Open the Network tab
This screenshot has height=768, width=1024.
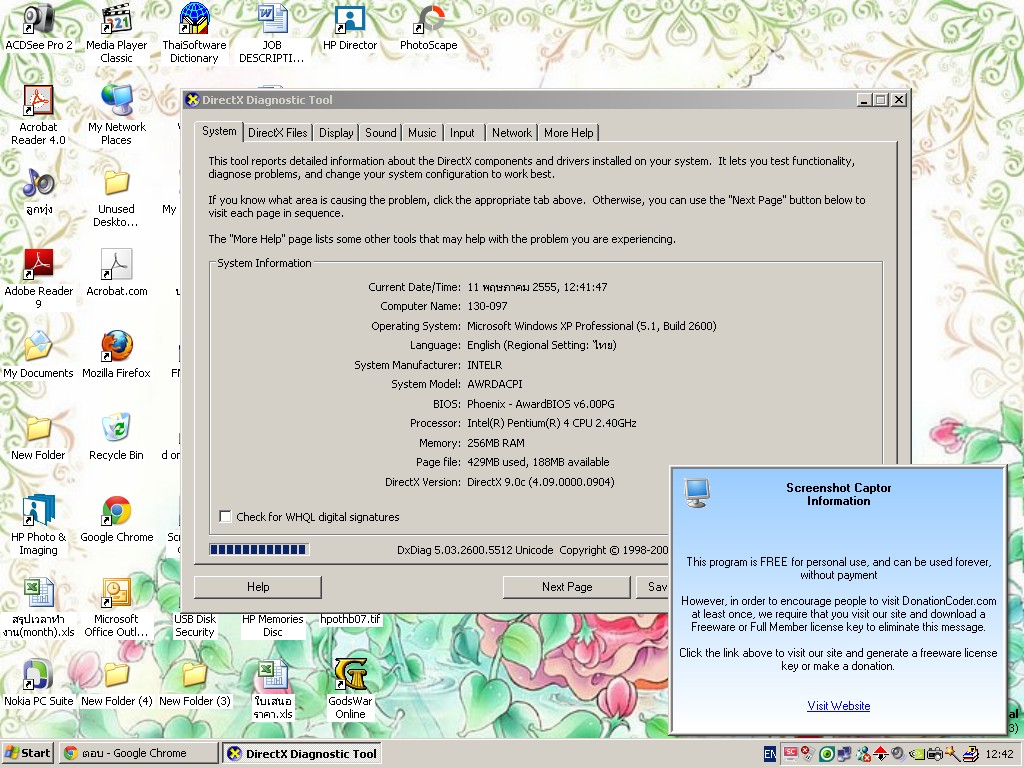(512, 133)
